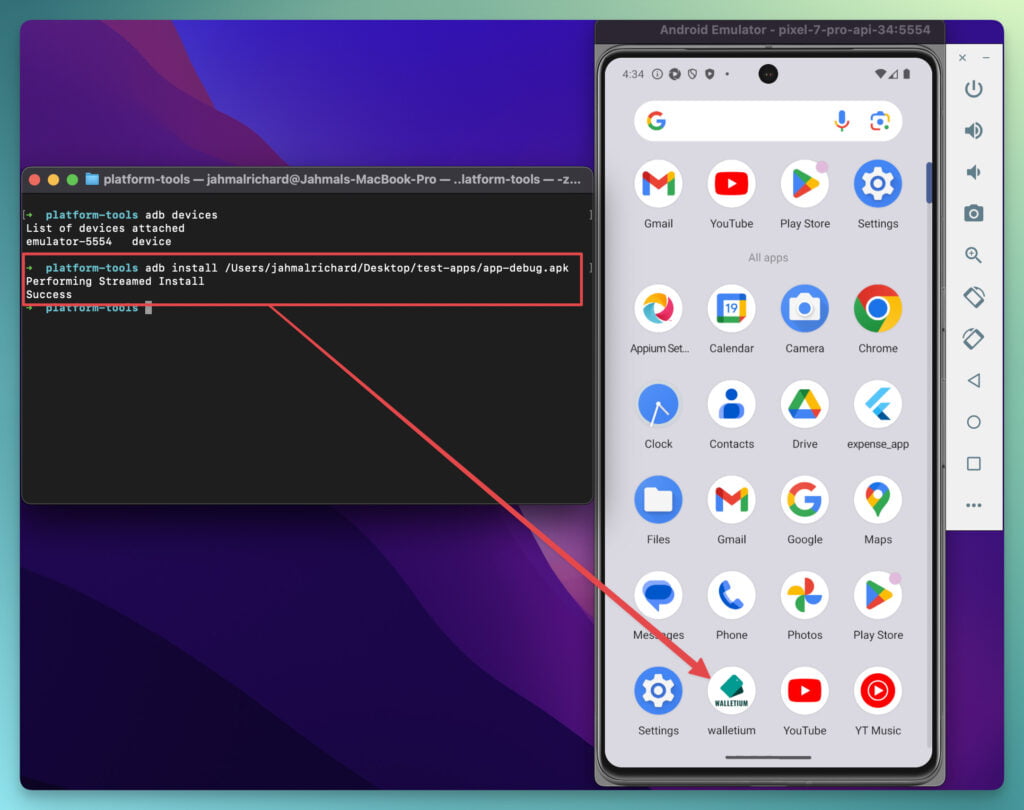Click the terminal yellow minimize button
Screen dimensions: 1024x810
click(54, 180)
